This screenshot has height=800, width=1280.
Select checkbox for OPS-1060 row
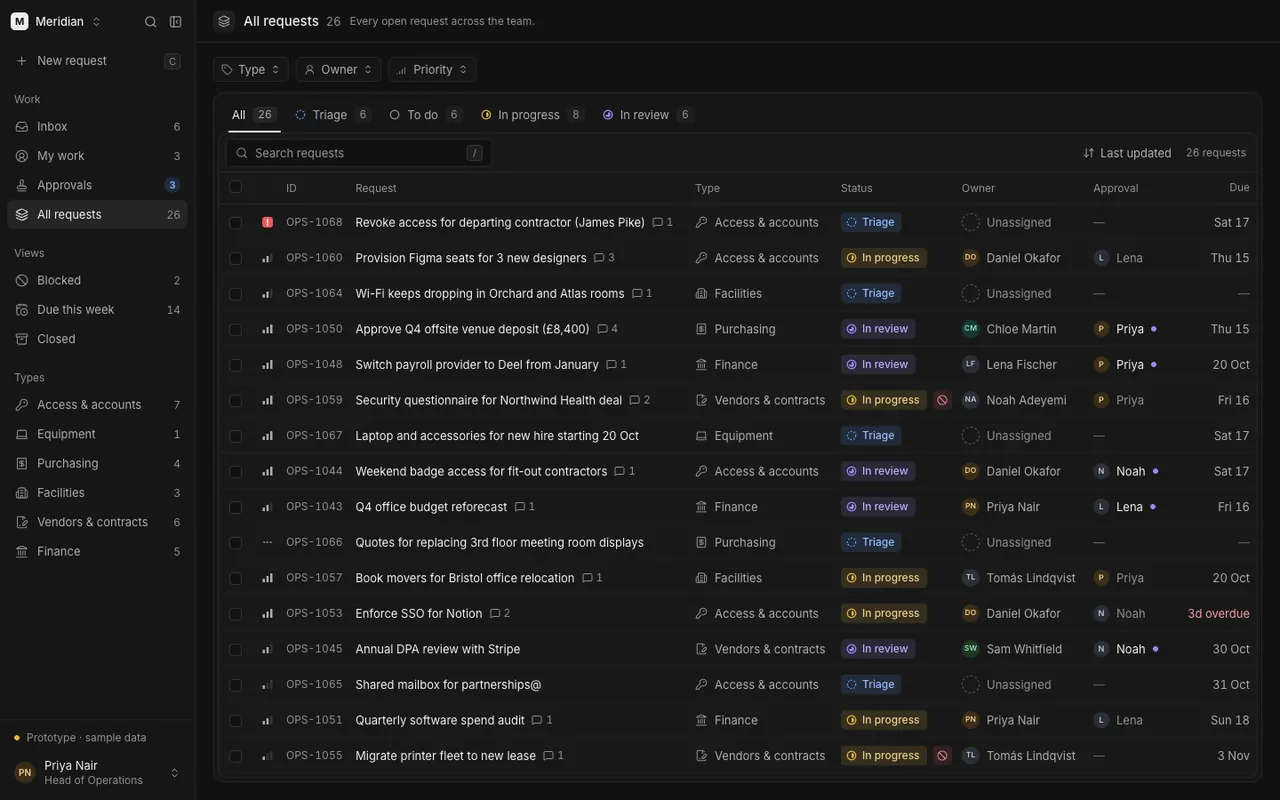tap(235, 258)
